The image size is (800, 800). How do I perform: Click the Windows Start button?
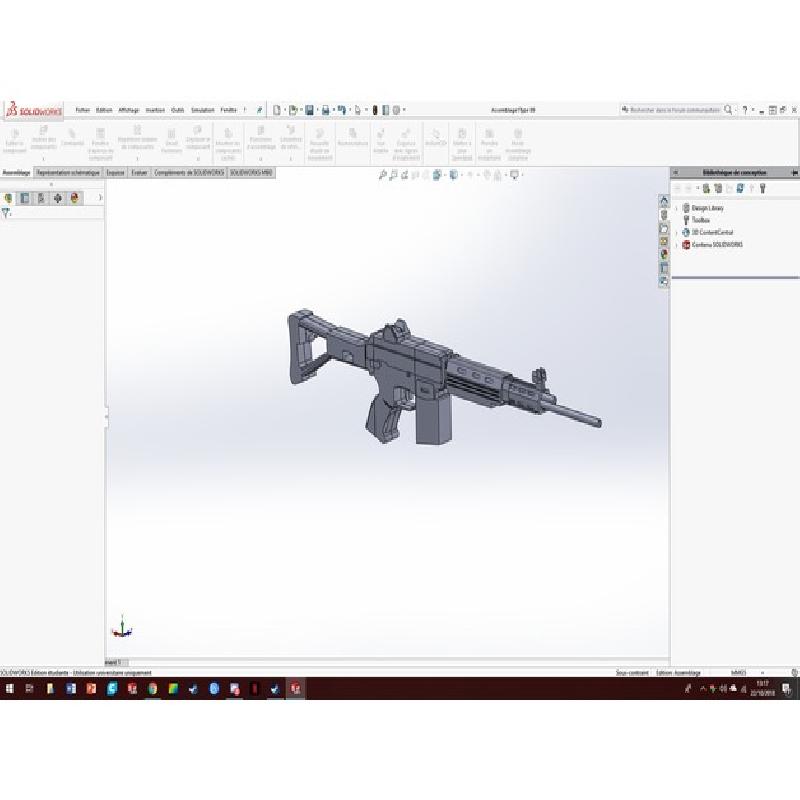[x=9, y=689]
